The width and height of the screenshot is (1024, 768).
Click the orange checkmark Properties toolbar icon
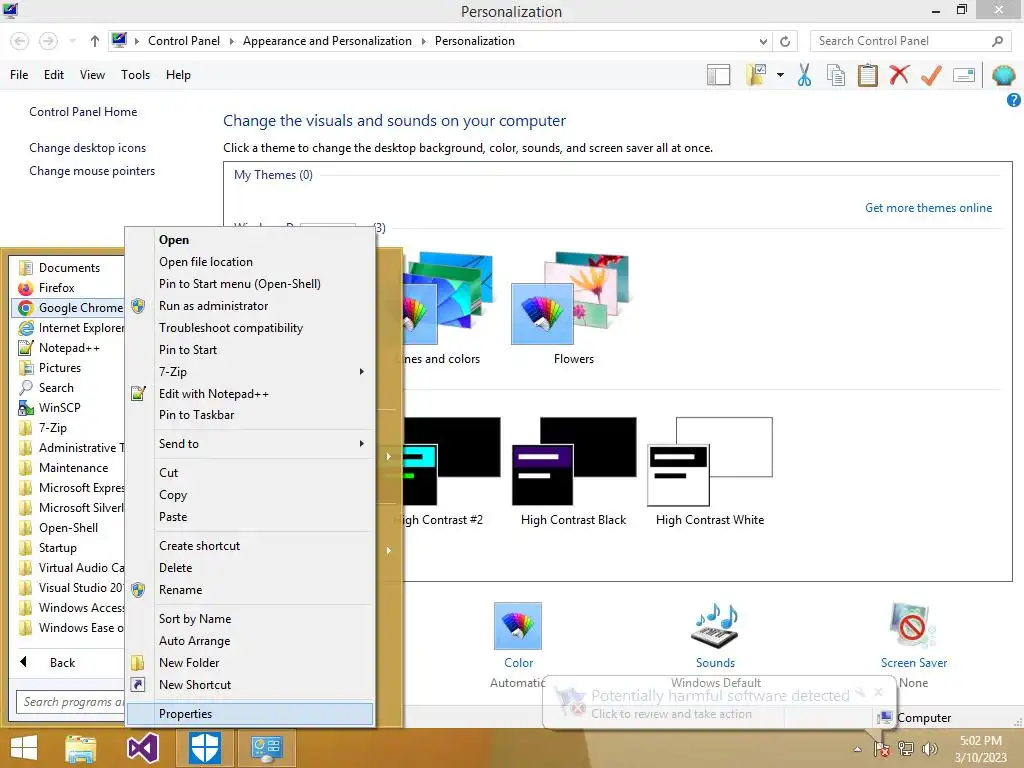click(x=931, y=75)
